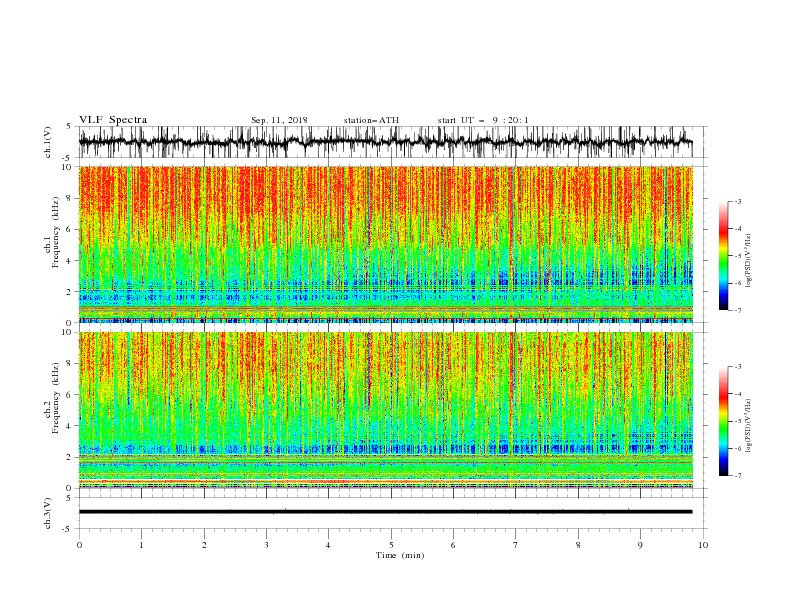Click the "8" kHz tick of ch.2 spectrogram
Image resolution: width=792 pixels, height=612 pixels.
pos(70,364)
